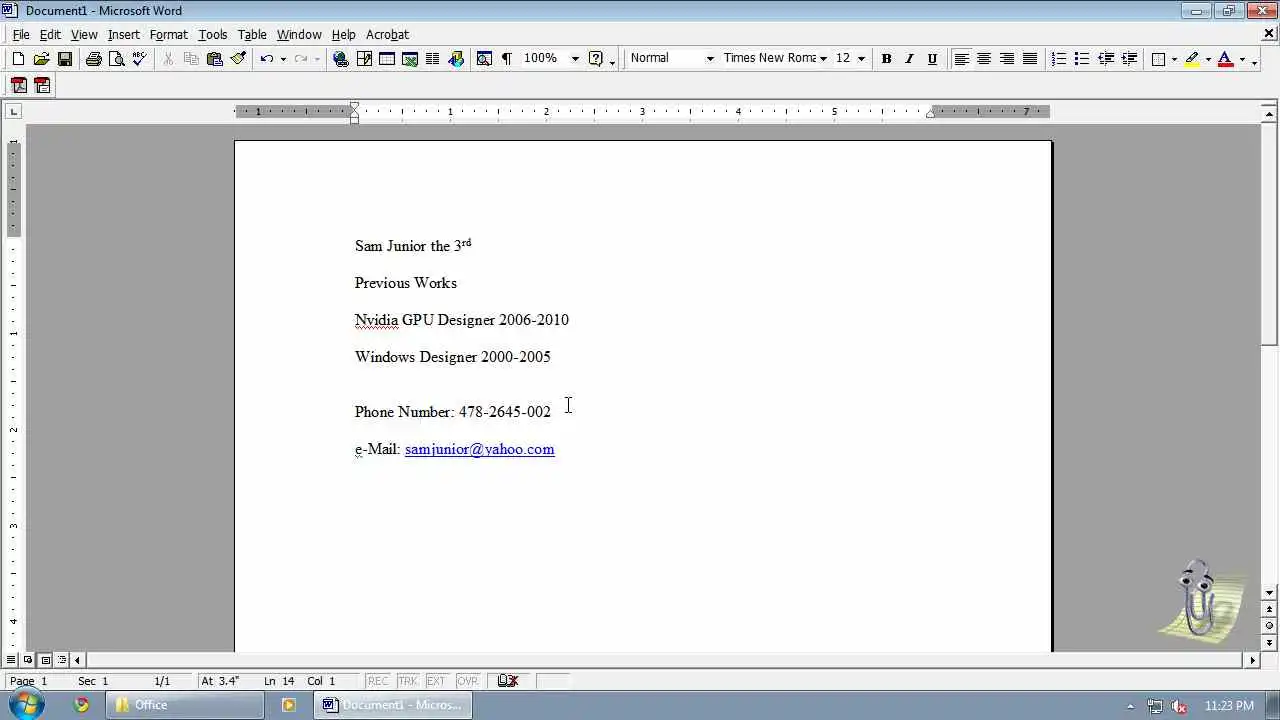Open the Edit menu
The height and width of the screenshot is (720, 1280).
[x=50, y=34]
